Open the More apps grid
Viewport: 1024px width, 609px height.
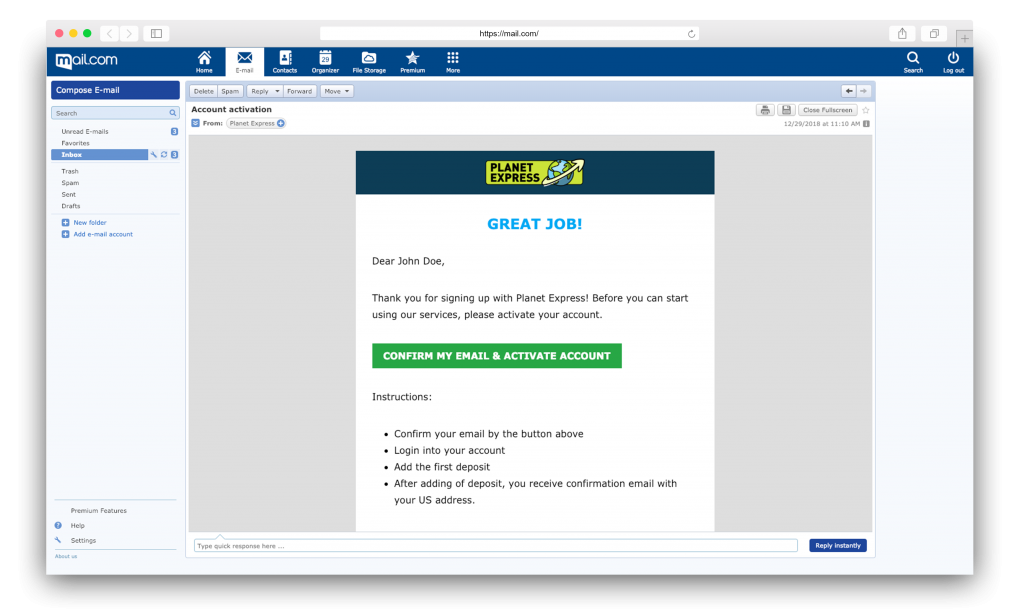(x=453, y=62)
